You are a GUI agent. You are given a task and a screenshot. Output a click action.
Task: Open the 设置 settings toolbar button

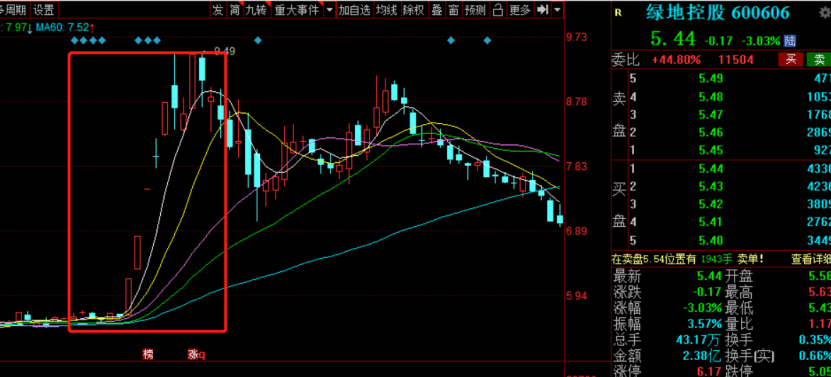tap(43, 10)
